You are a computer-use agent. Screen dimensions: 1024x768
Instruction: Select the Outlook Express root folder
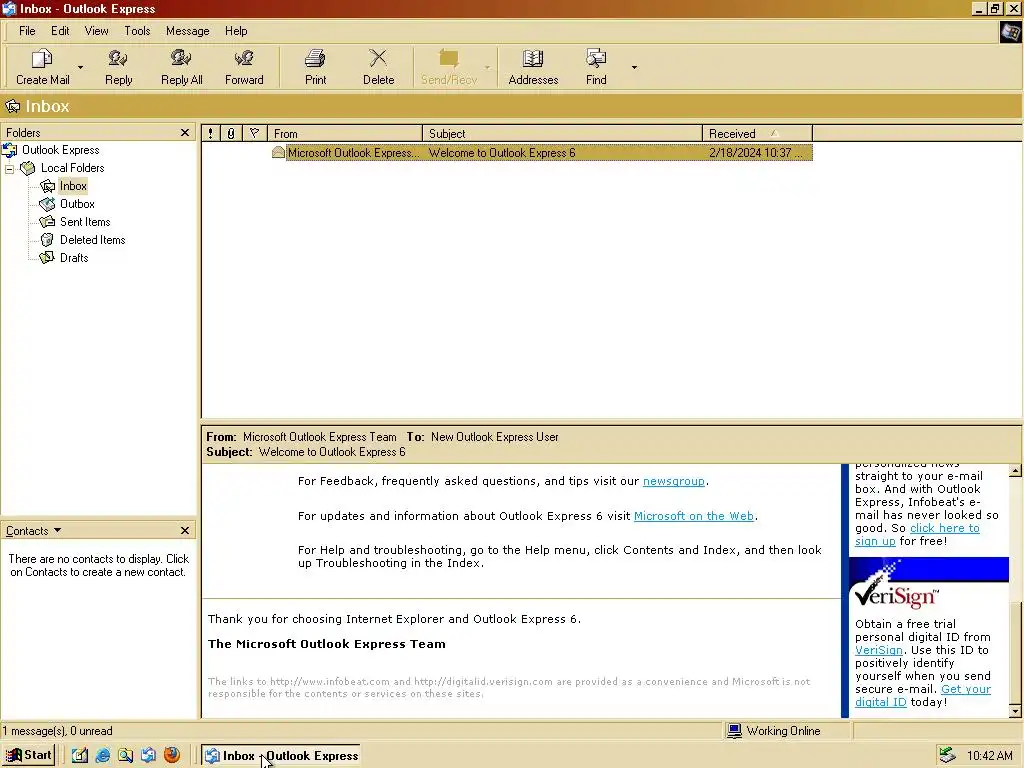pyautogui.click(x=60, y=150)
